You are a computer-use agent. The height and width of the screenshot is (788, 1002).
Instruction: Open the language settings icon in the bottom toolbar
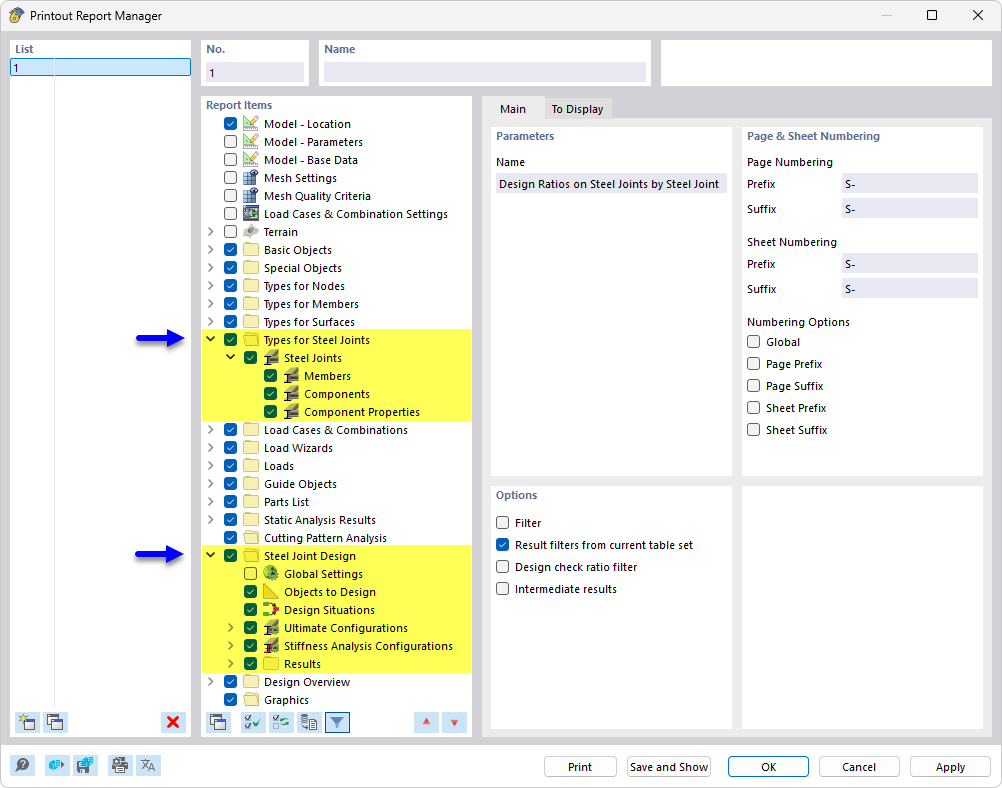click(149, 765)
